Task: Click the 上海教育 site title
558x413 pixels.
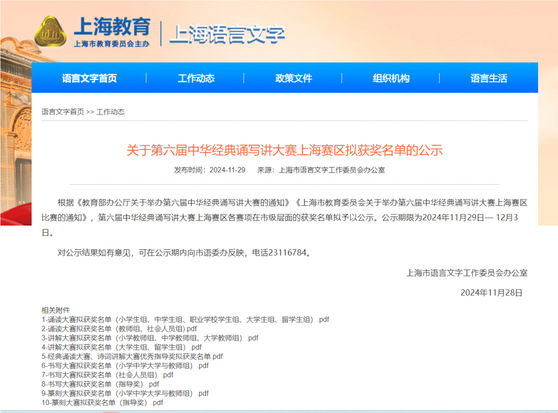Action: (112, 27)
